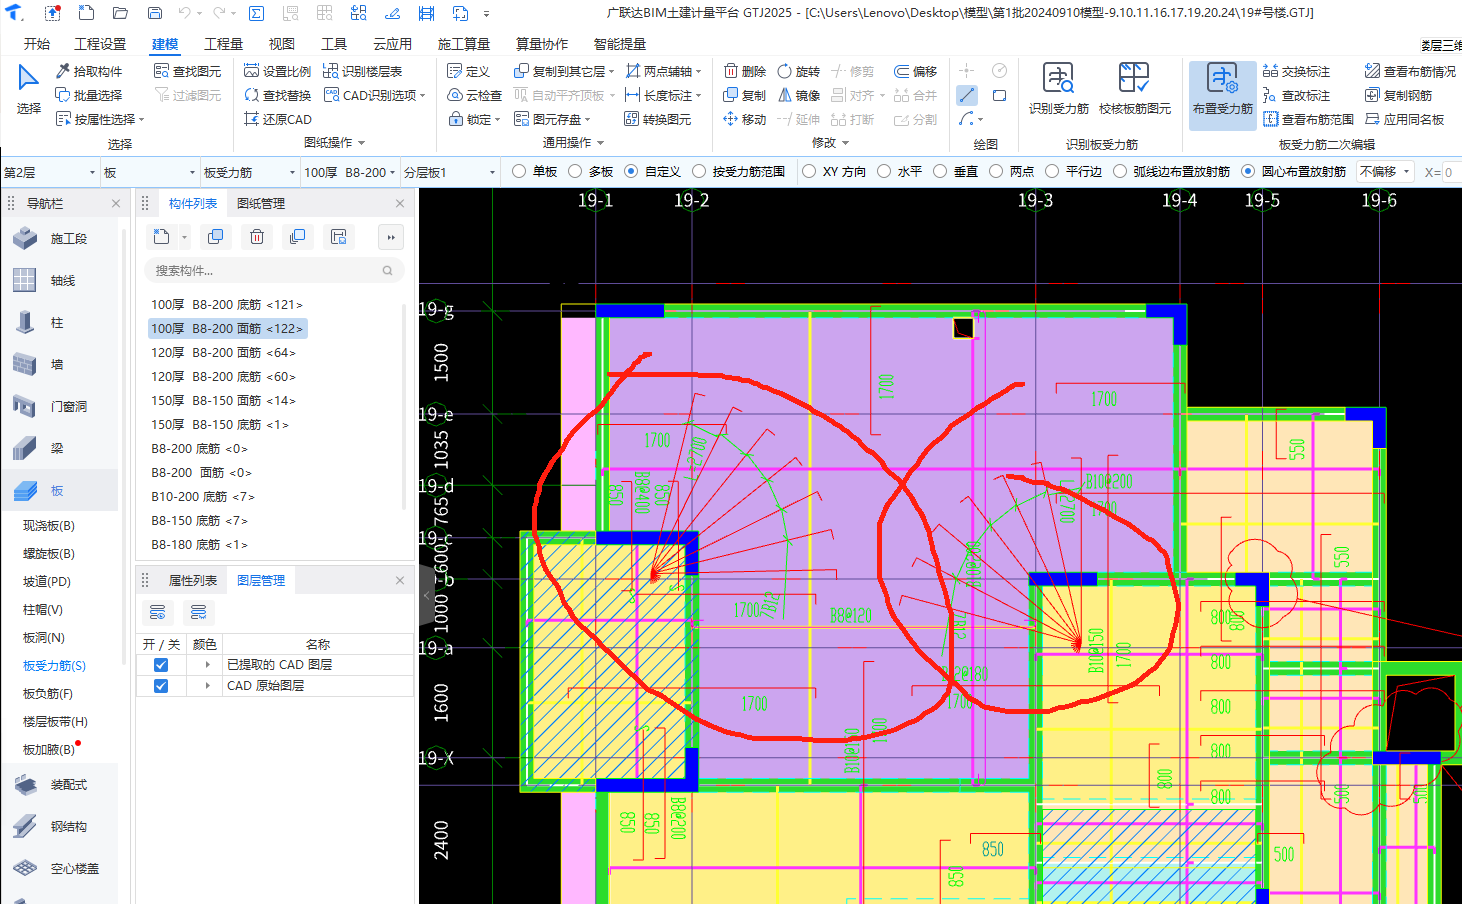1462x904 pixels.
Task: Click new component icon in 构件列表
Action: pyautogui.click(x=161, y=237)
